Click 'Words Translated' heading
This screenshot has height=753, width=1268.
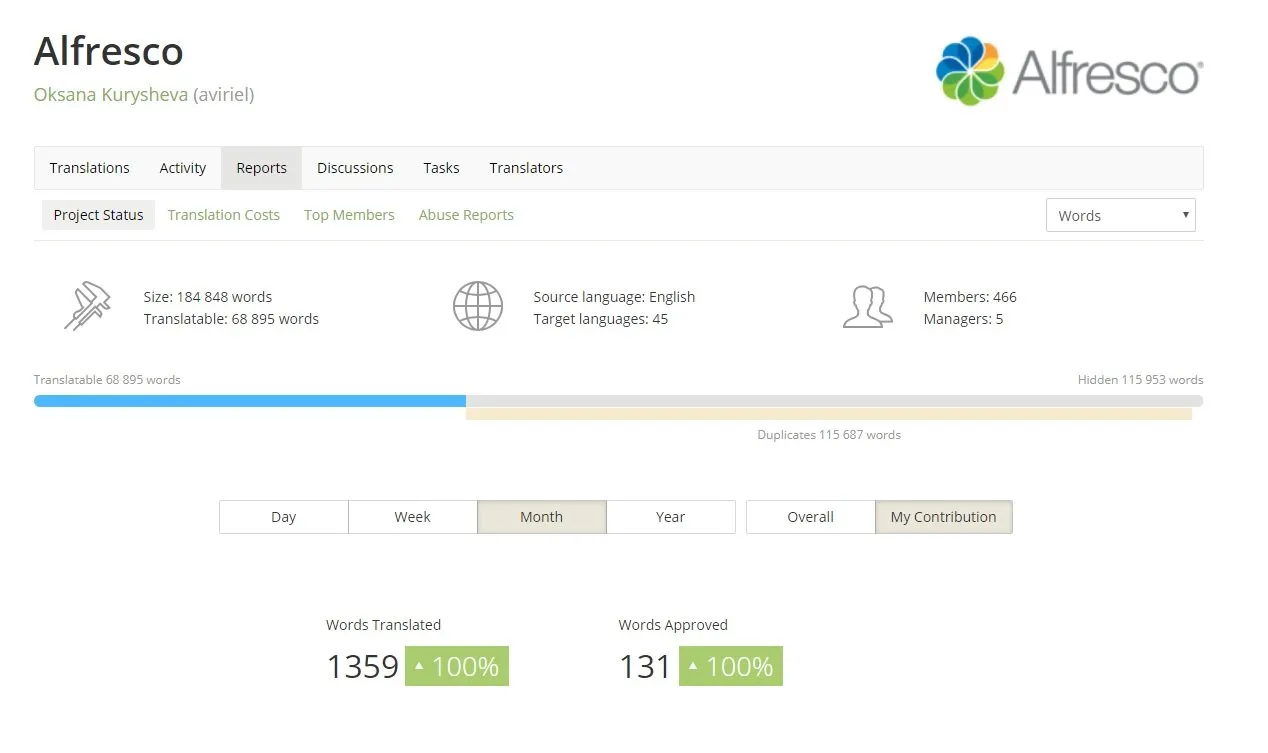383,625
